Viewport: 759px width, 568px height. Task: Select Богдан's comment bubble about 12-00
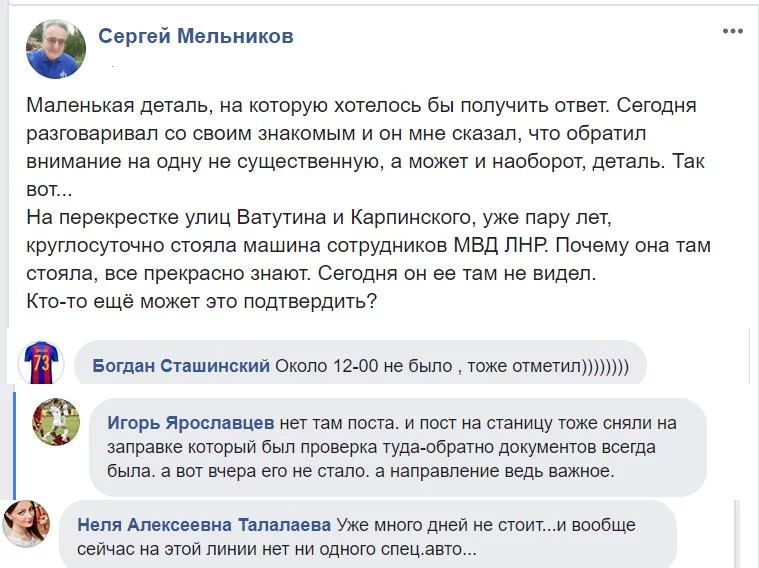point(360,363)
